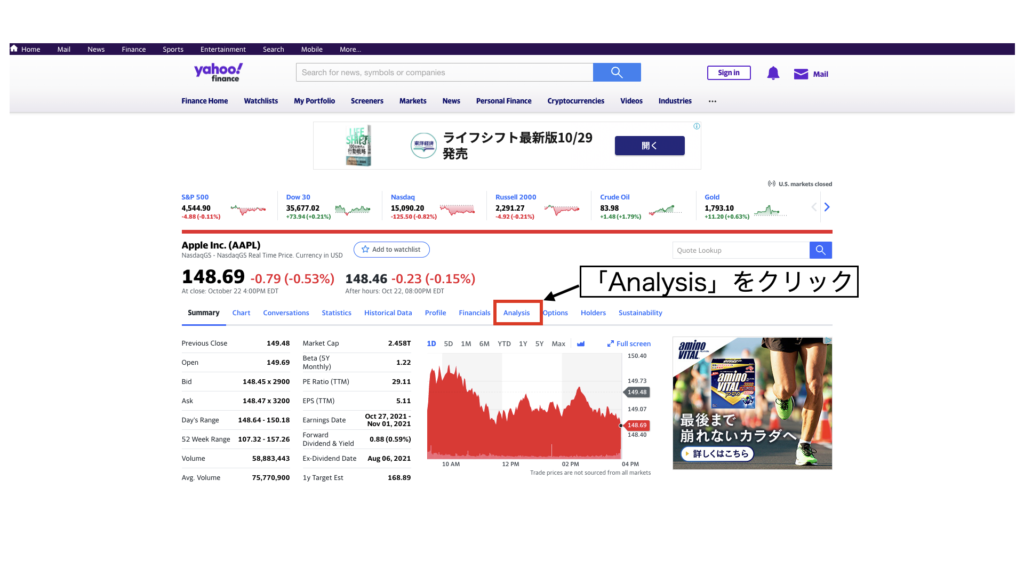The image size is (1024, 576).
Task: Click the ad info icon on banner
Action: click(696, 126)
